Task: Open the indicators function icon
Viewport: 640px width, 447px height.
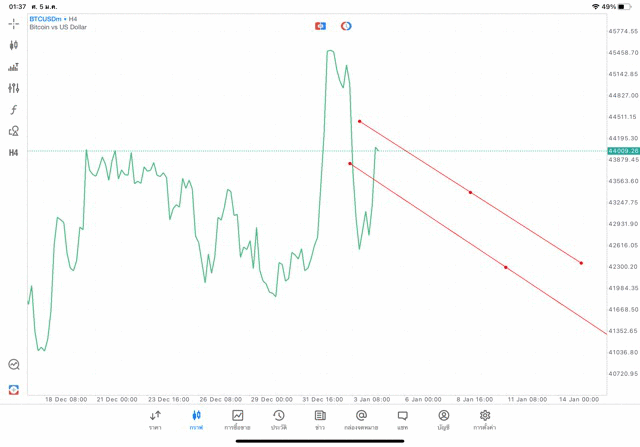Action: 14,110
